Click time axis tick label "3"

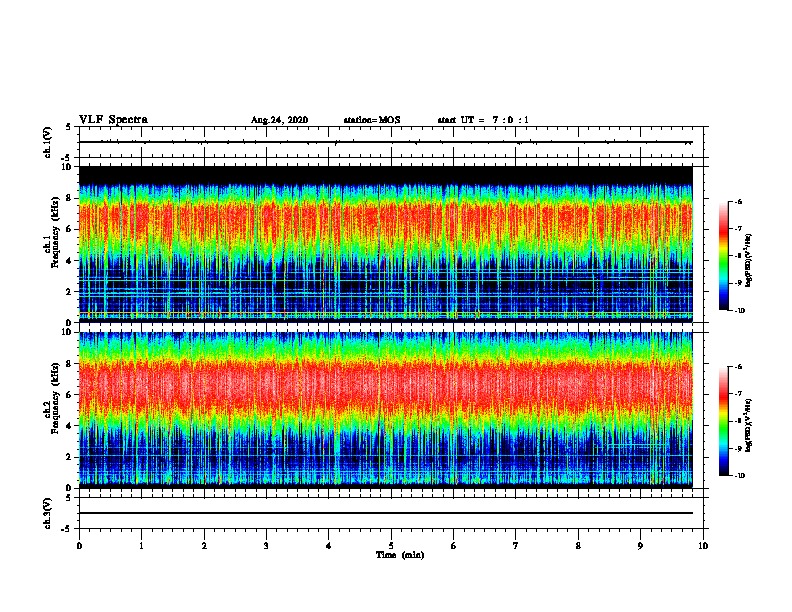266,546
